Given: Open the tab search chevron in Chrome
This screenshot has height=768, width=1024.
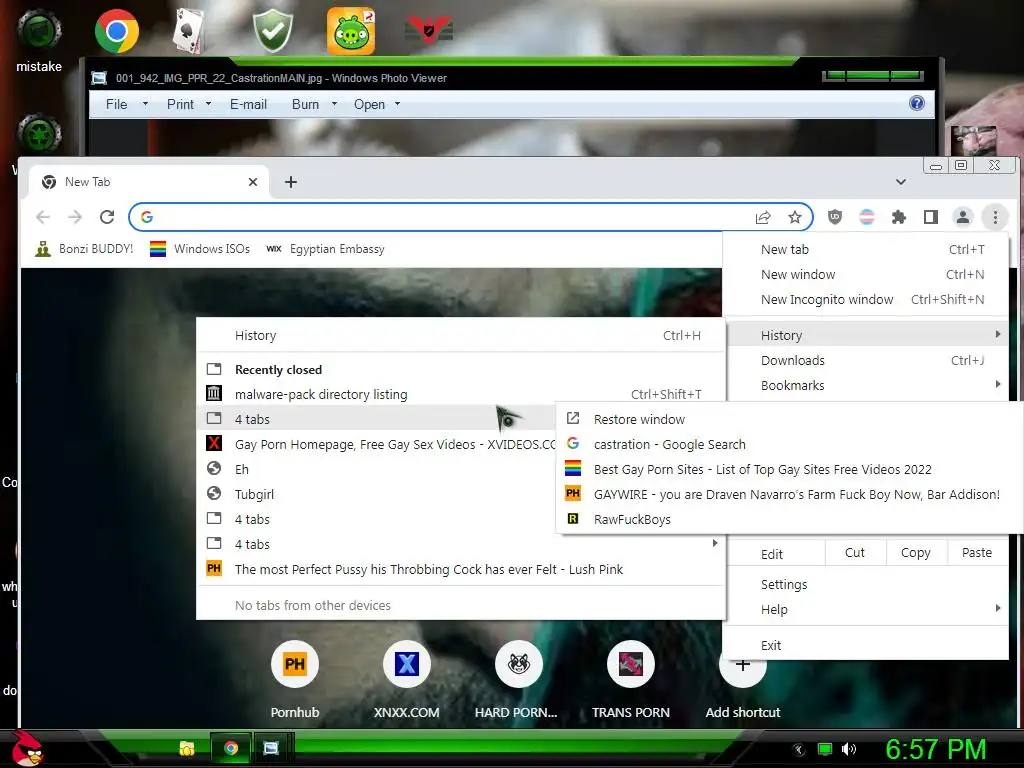Looking at the screenshot, I should (x=901, y=182).
